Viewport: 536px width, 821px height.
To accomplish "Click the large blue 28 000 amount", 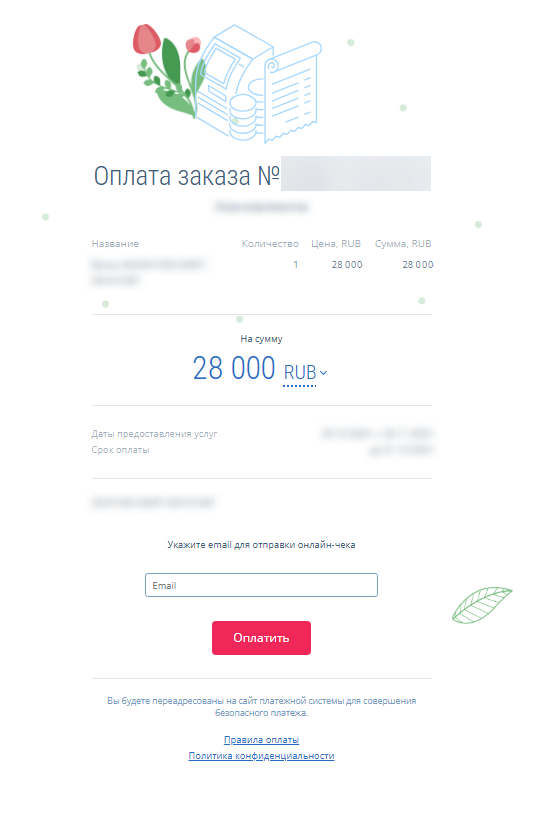I will click(234, 368).
